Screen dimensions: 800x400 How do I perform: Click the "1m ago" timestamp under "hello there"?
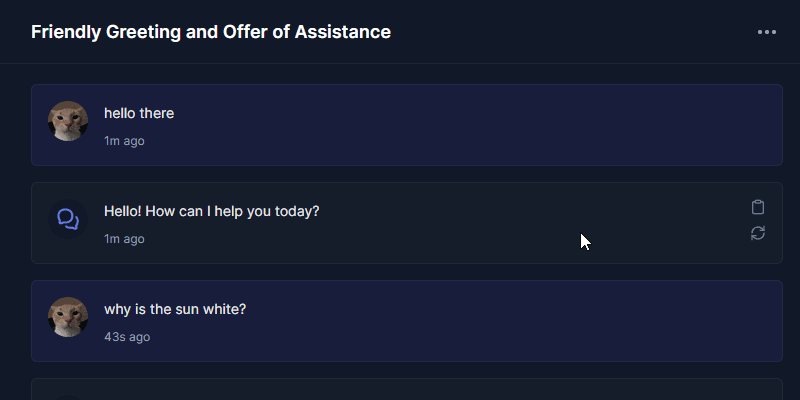tap(124, 141)
